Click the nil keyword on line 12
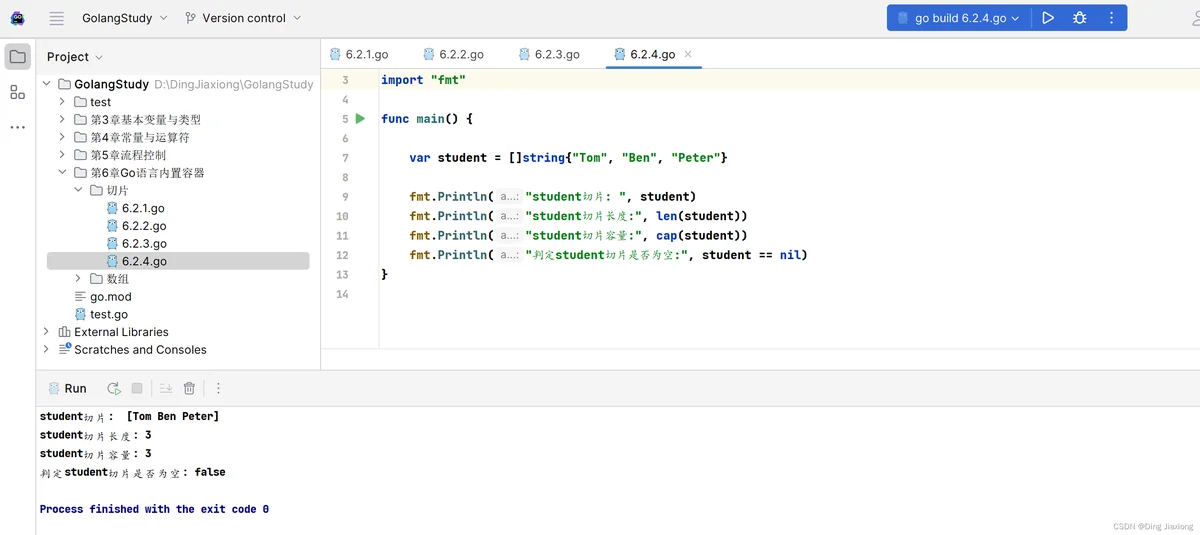This screenshot has height=535, width=1200. (789, 255)
